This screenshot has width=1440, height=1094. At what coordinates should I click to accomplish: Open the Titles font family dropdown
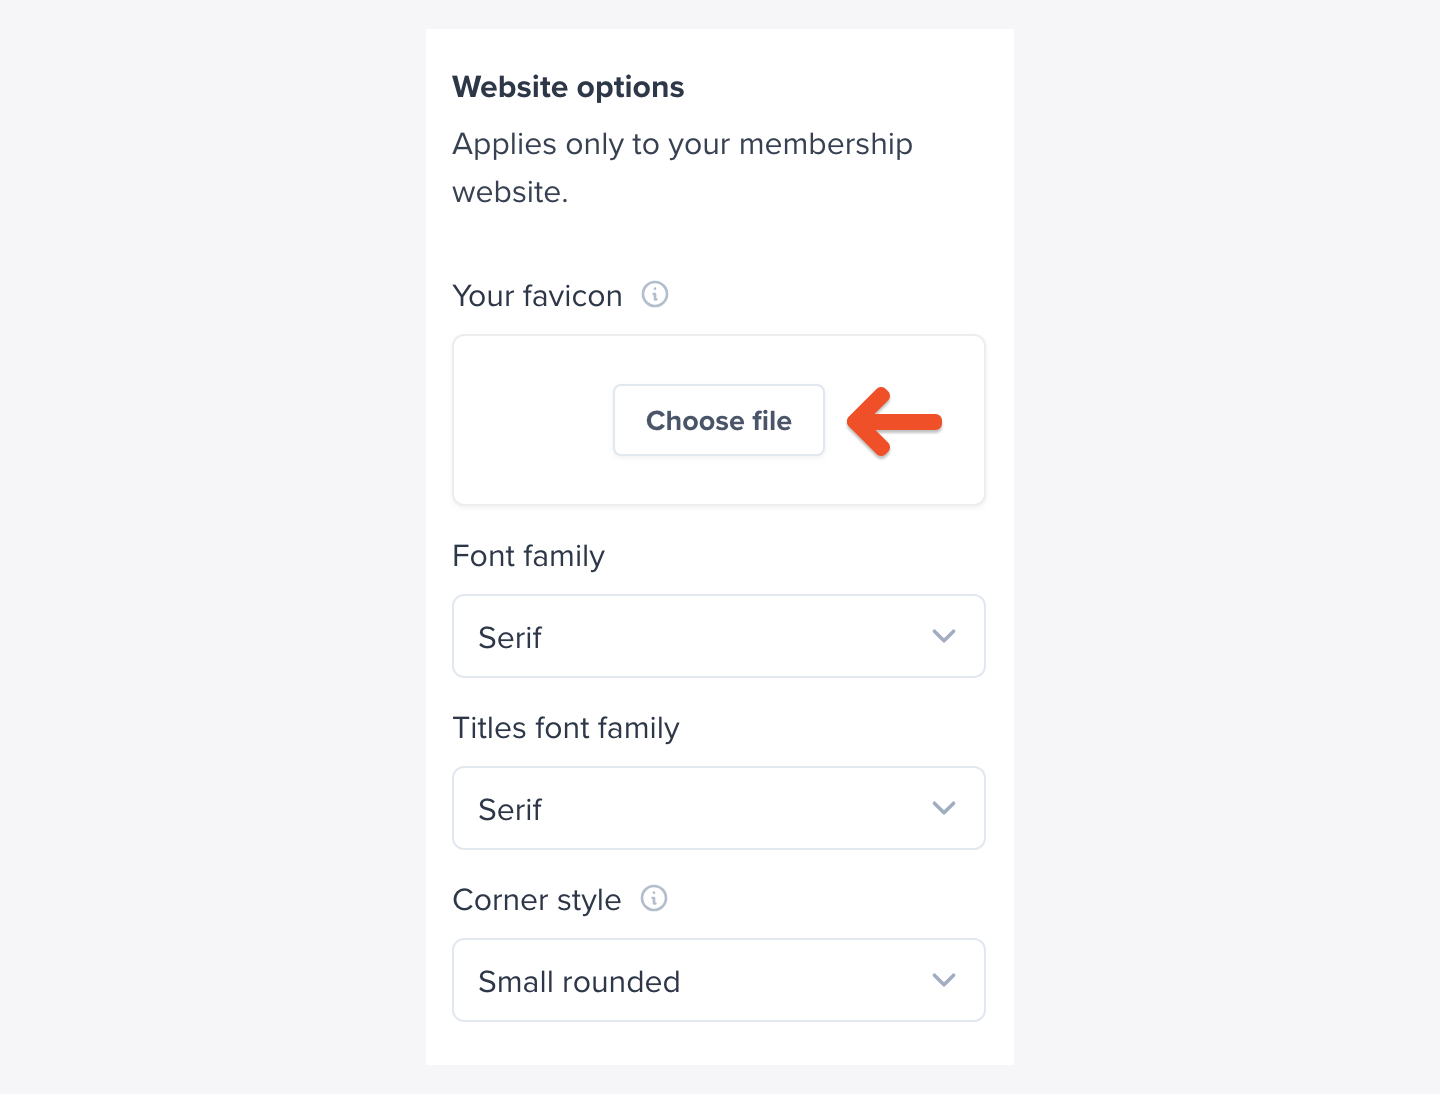click(x=719, y=808)
